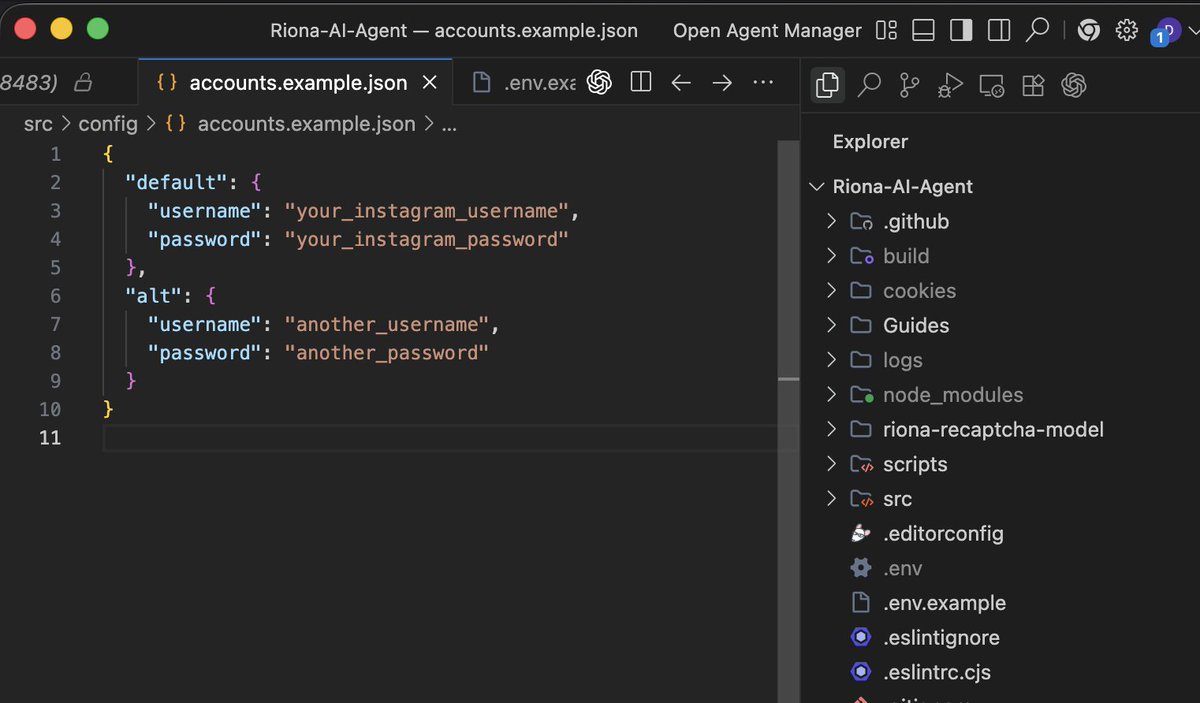Screen dimensions: 1200x703
Task: Toggle the secondary side bar visibility
Action: pyautogui.click(x=998, y=30)
